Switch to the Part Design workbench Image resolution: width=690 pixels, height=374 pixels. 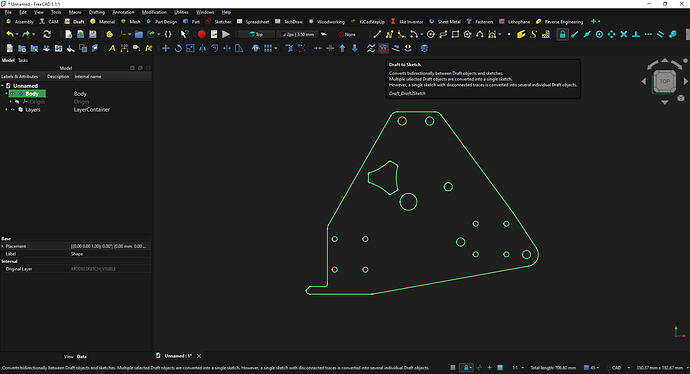point(161,22)
